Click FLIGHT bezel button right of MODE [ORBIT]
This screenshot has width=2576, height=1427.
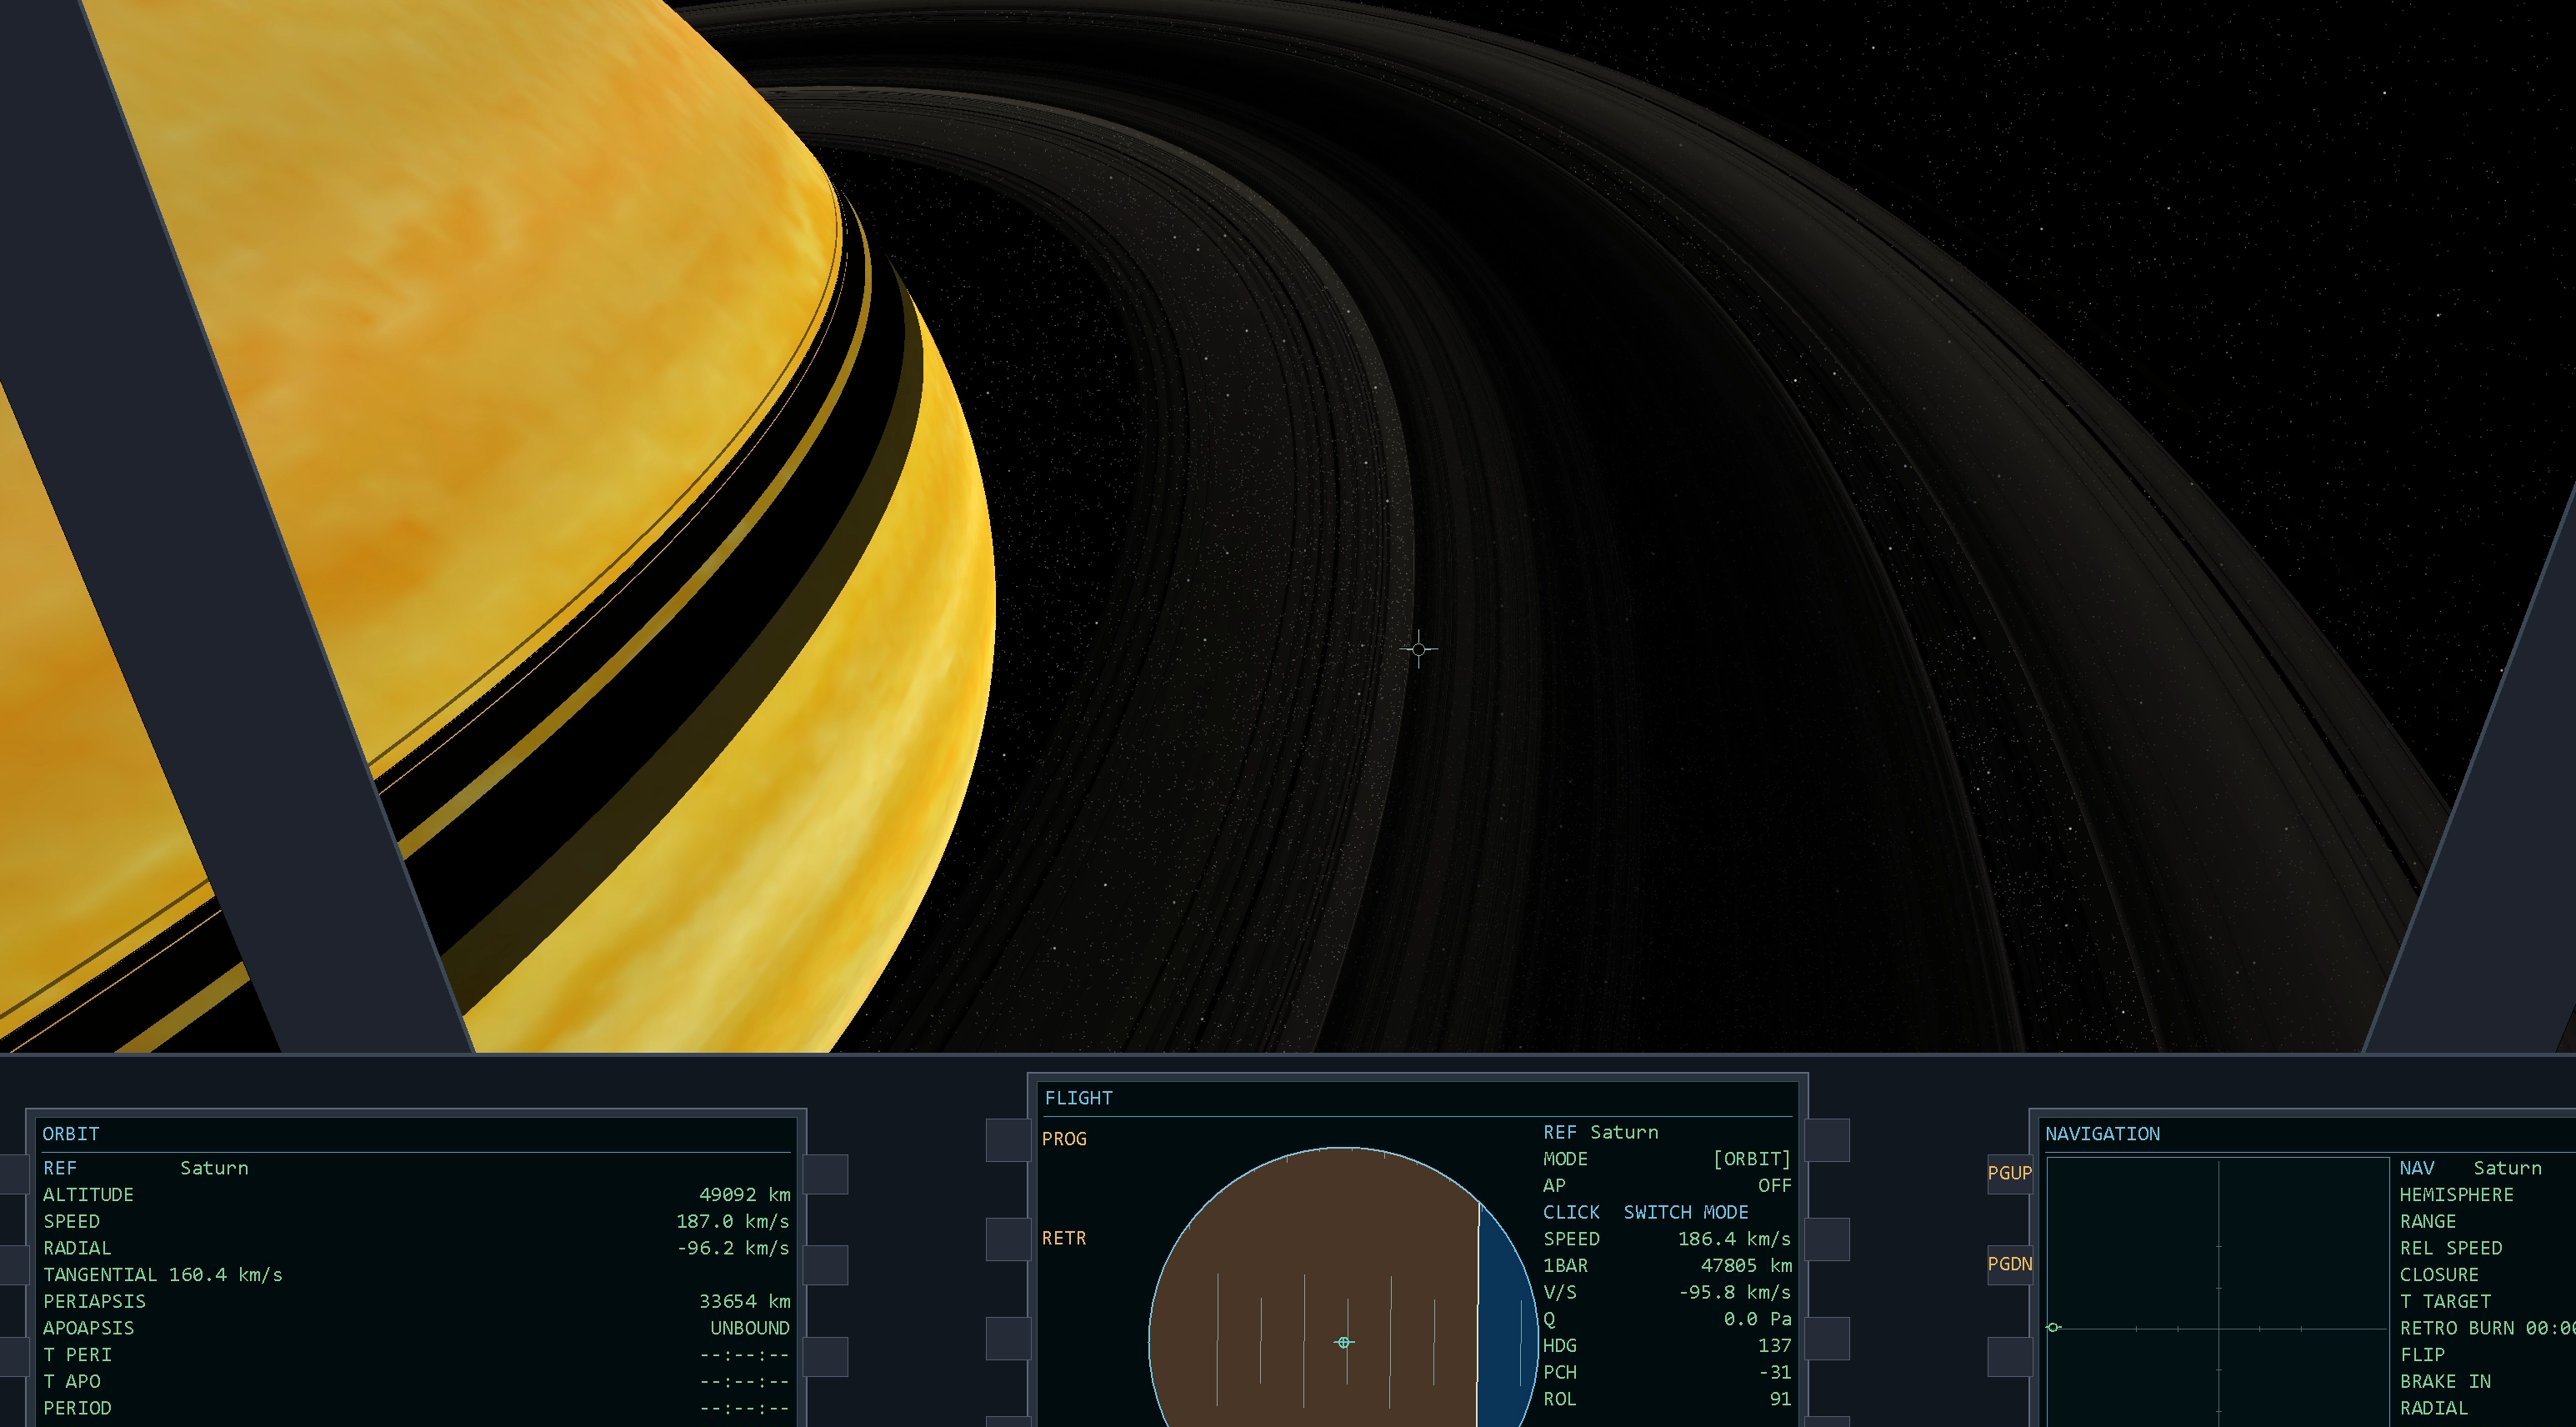pyautogui.click(x=1827, y=1140)
